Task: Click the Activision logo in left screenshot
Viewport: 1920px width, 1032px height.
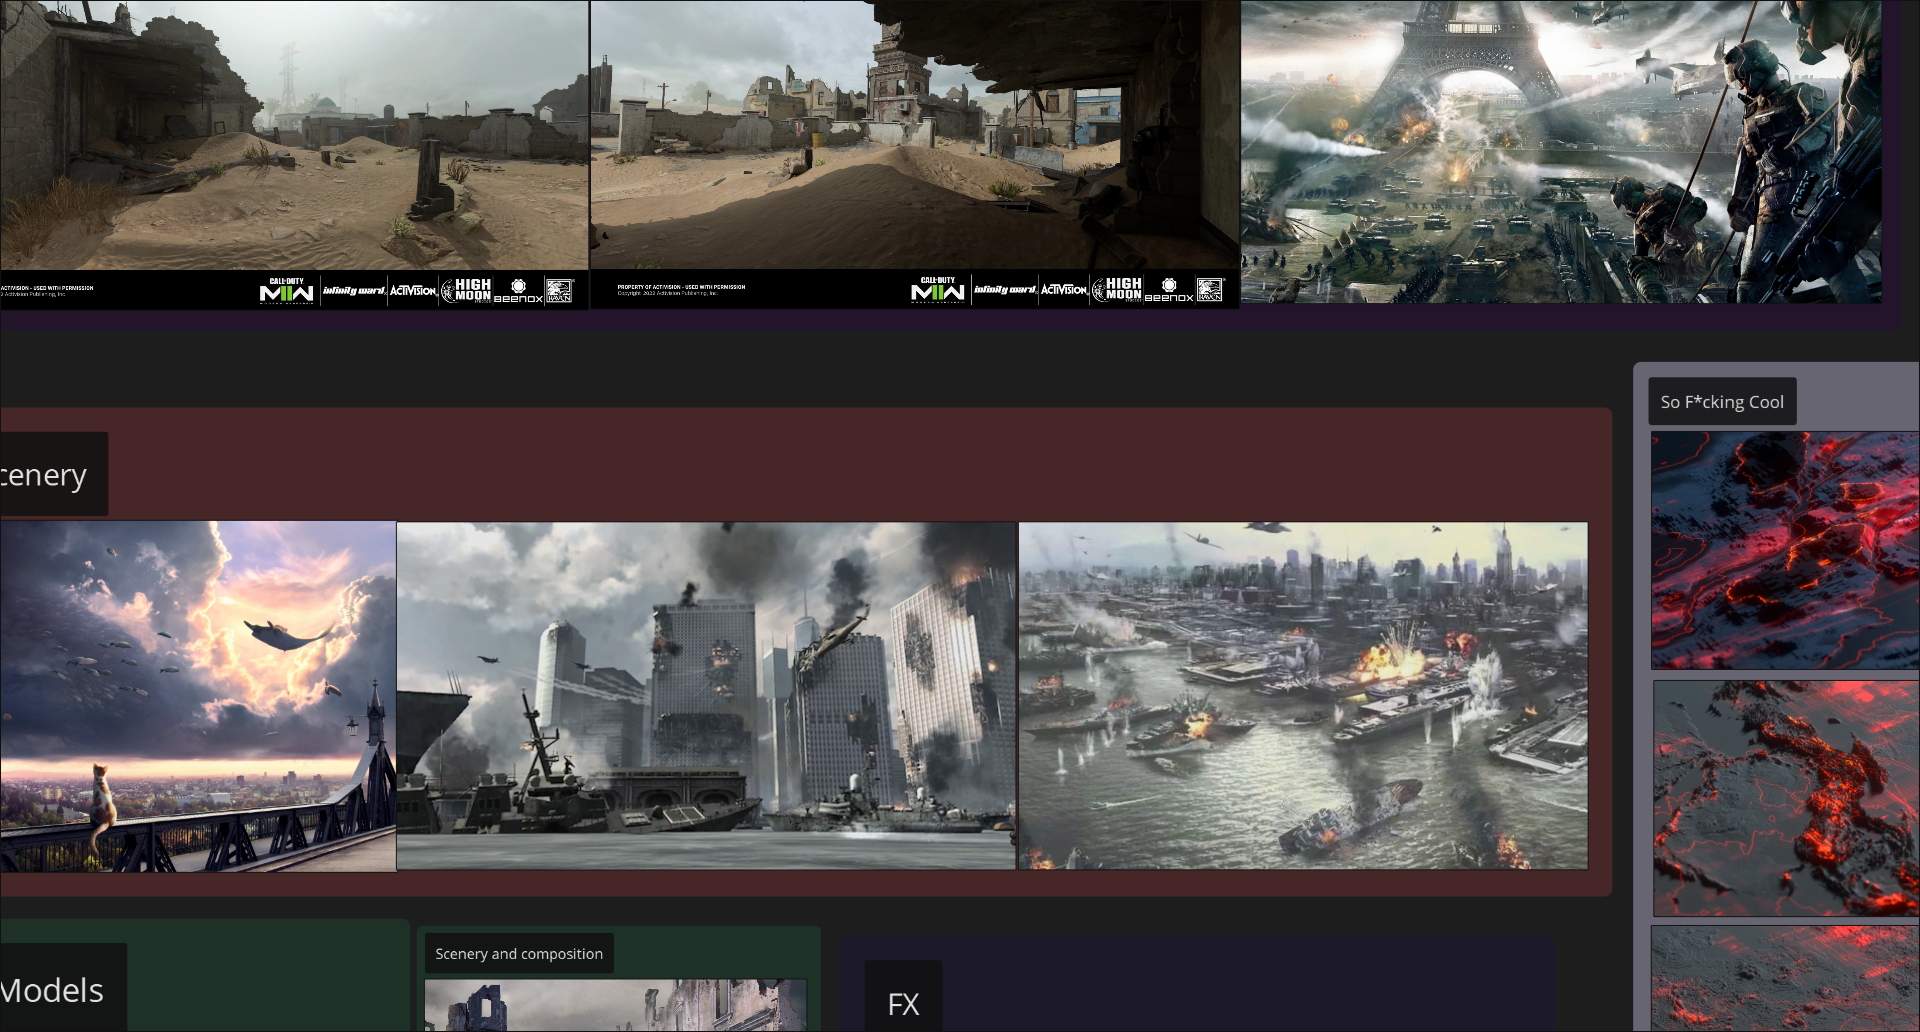Action: point(413,291)
